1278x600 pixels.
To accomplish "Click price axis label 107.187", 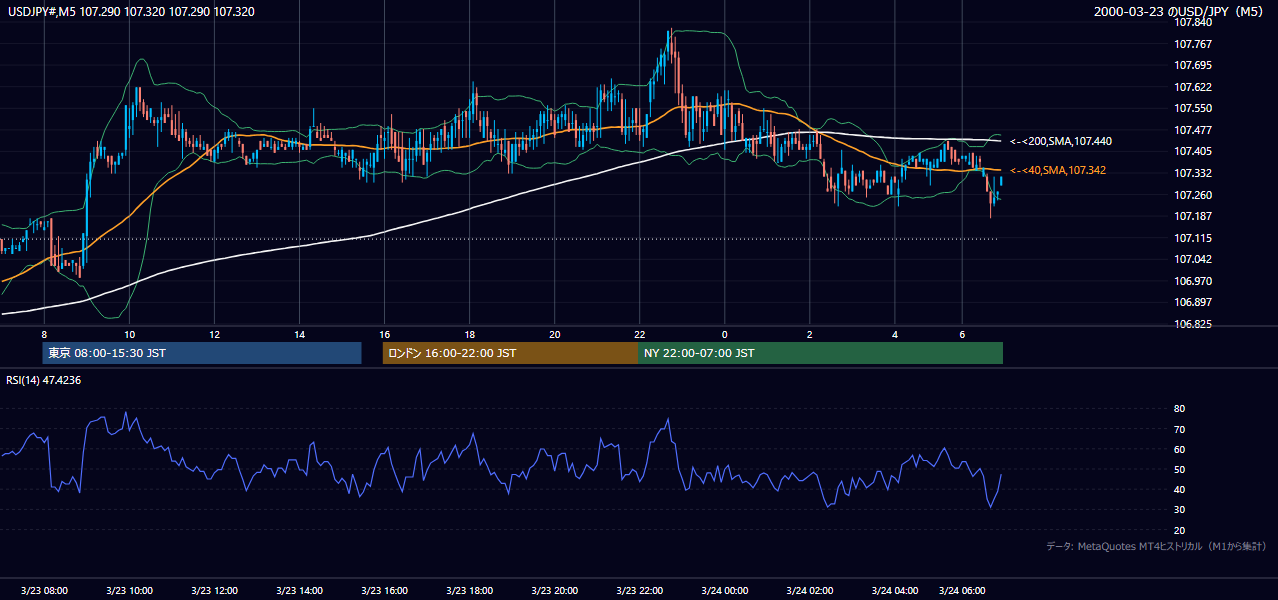I will (x=1193, y=216).
